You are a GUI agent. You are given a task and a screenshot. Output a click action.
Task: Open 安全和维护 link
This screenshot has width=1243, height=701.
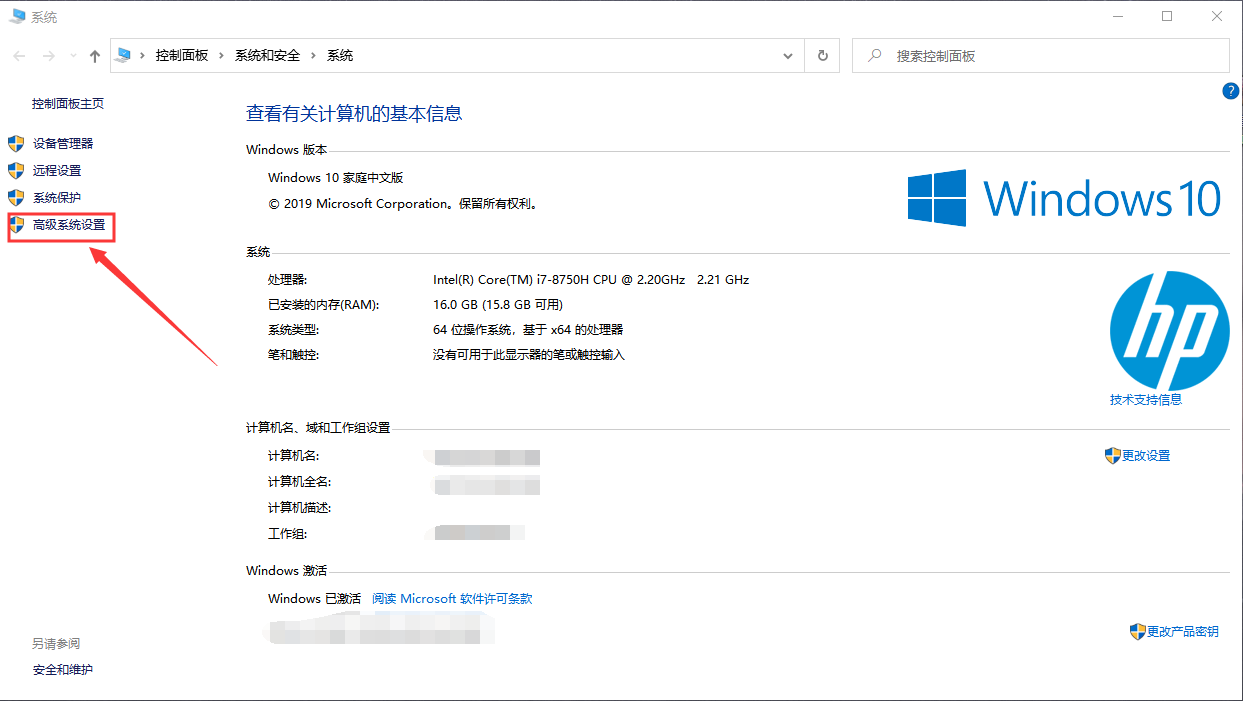pos(63,670)
